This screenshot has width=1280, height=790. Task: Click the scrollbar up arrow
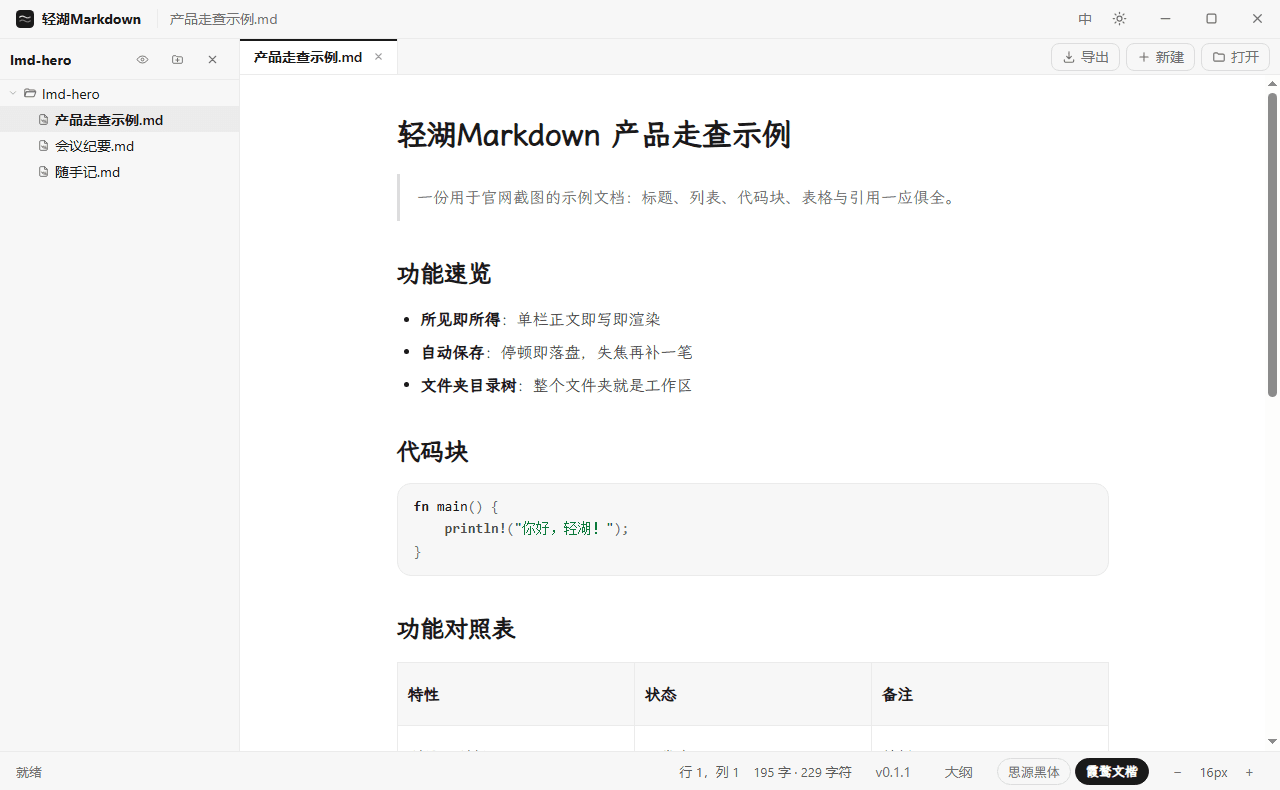1272,82
